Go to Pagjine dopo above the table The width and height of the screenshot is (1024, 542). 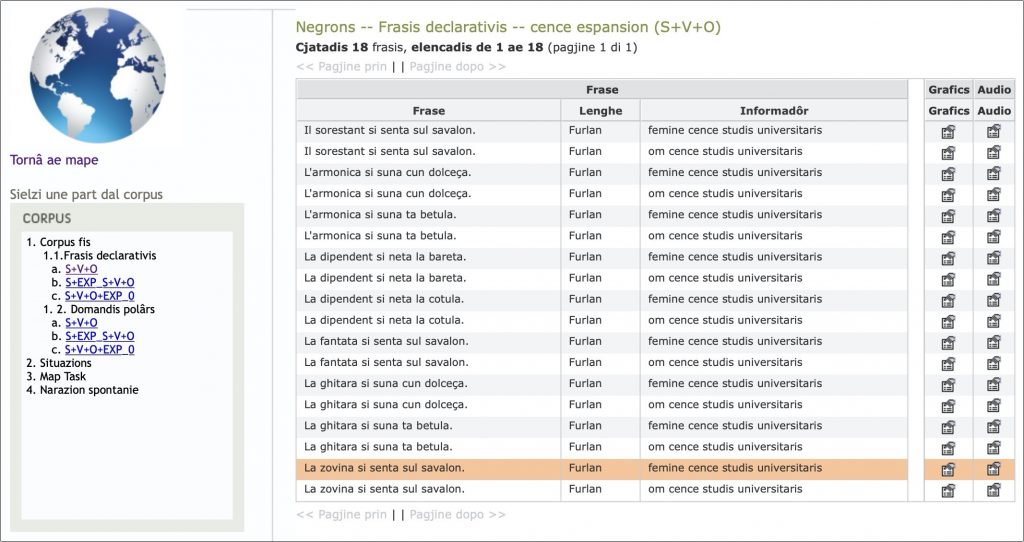[457, 67]
